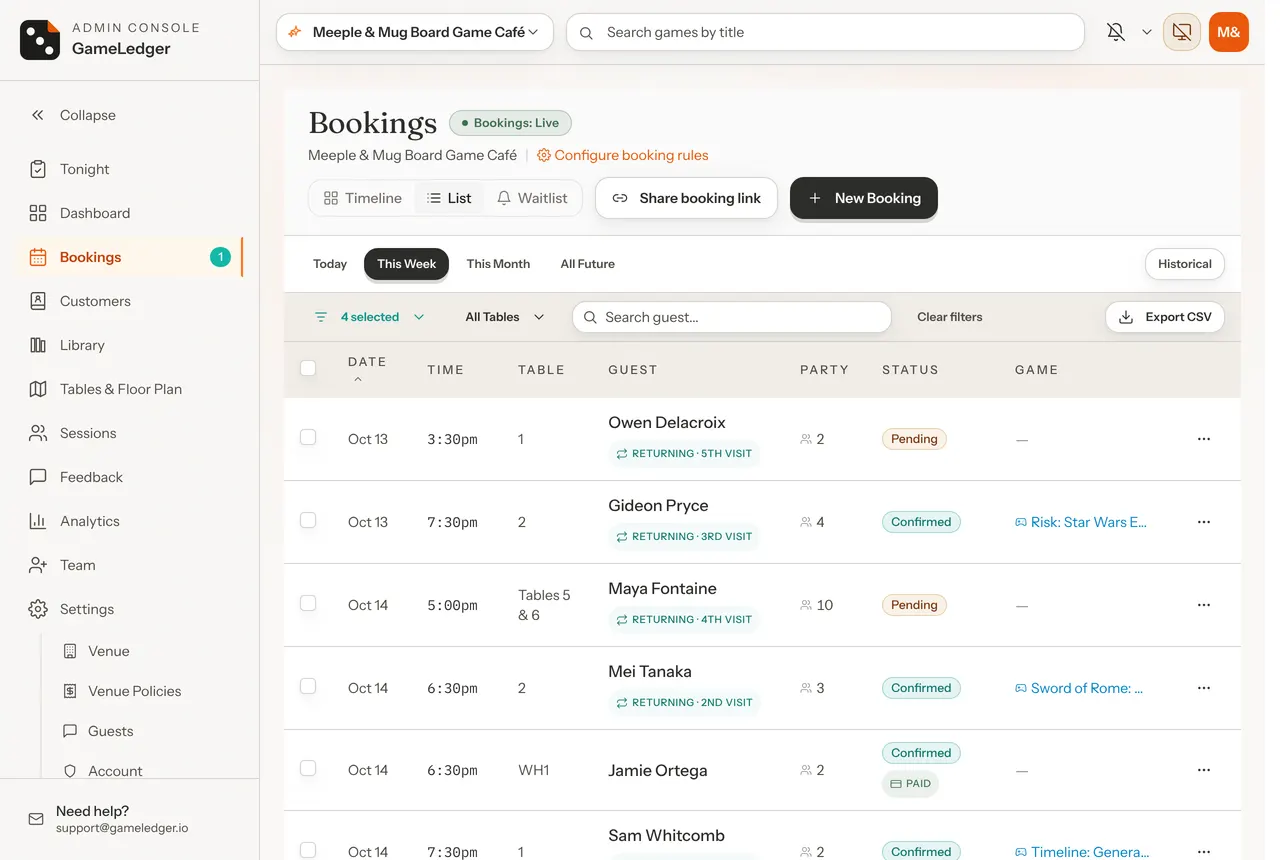This screenshot has height=860, width=1280.
Task: Select Gideon Pryce's booking checkbox
Action: (x=308, y=520)
